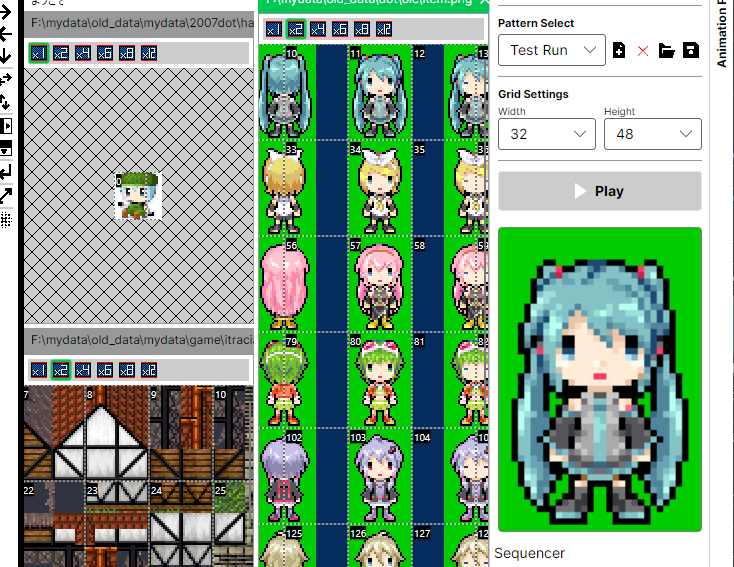Image resolution: width=734 pixels, height=567 pixels.
Task: Select x1 zoom in the itracia tileset panel
Action: [38, 370]
